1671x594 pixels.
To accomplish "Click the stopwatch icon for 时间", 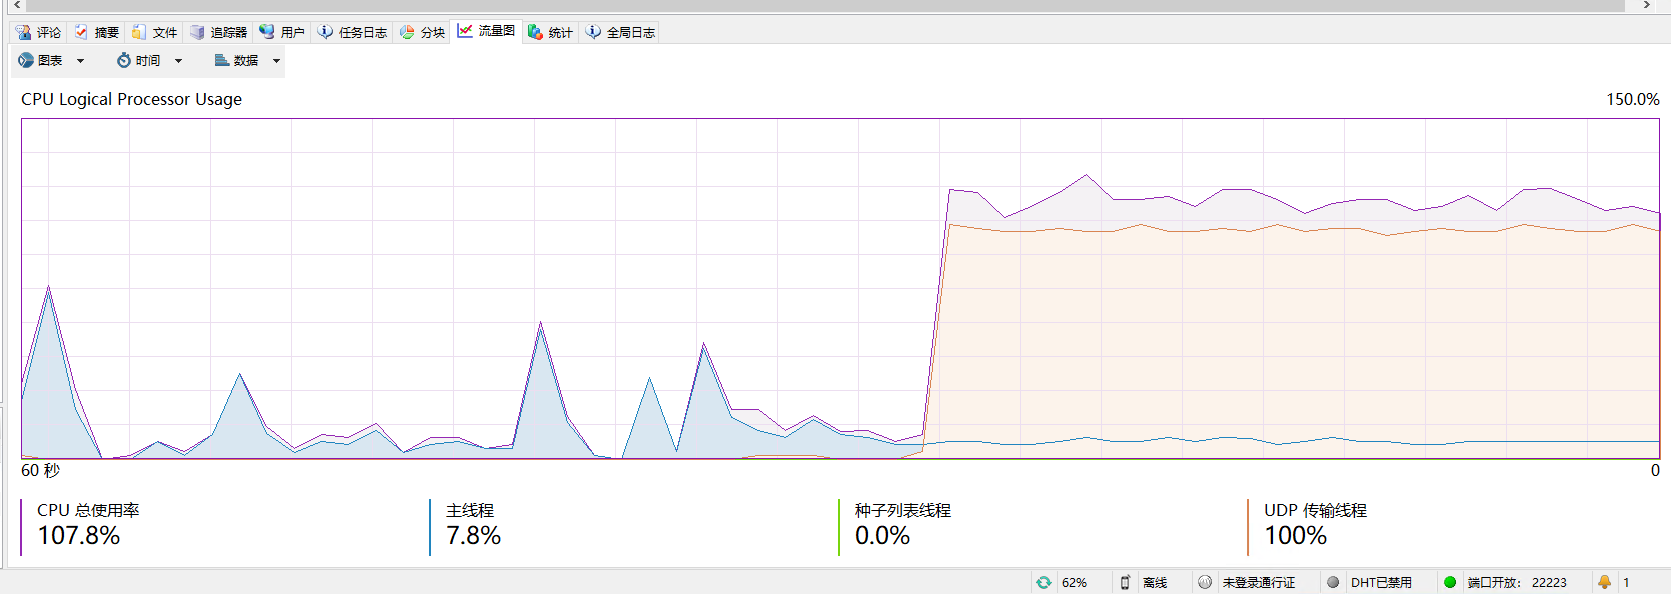I will click(124, 60).
